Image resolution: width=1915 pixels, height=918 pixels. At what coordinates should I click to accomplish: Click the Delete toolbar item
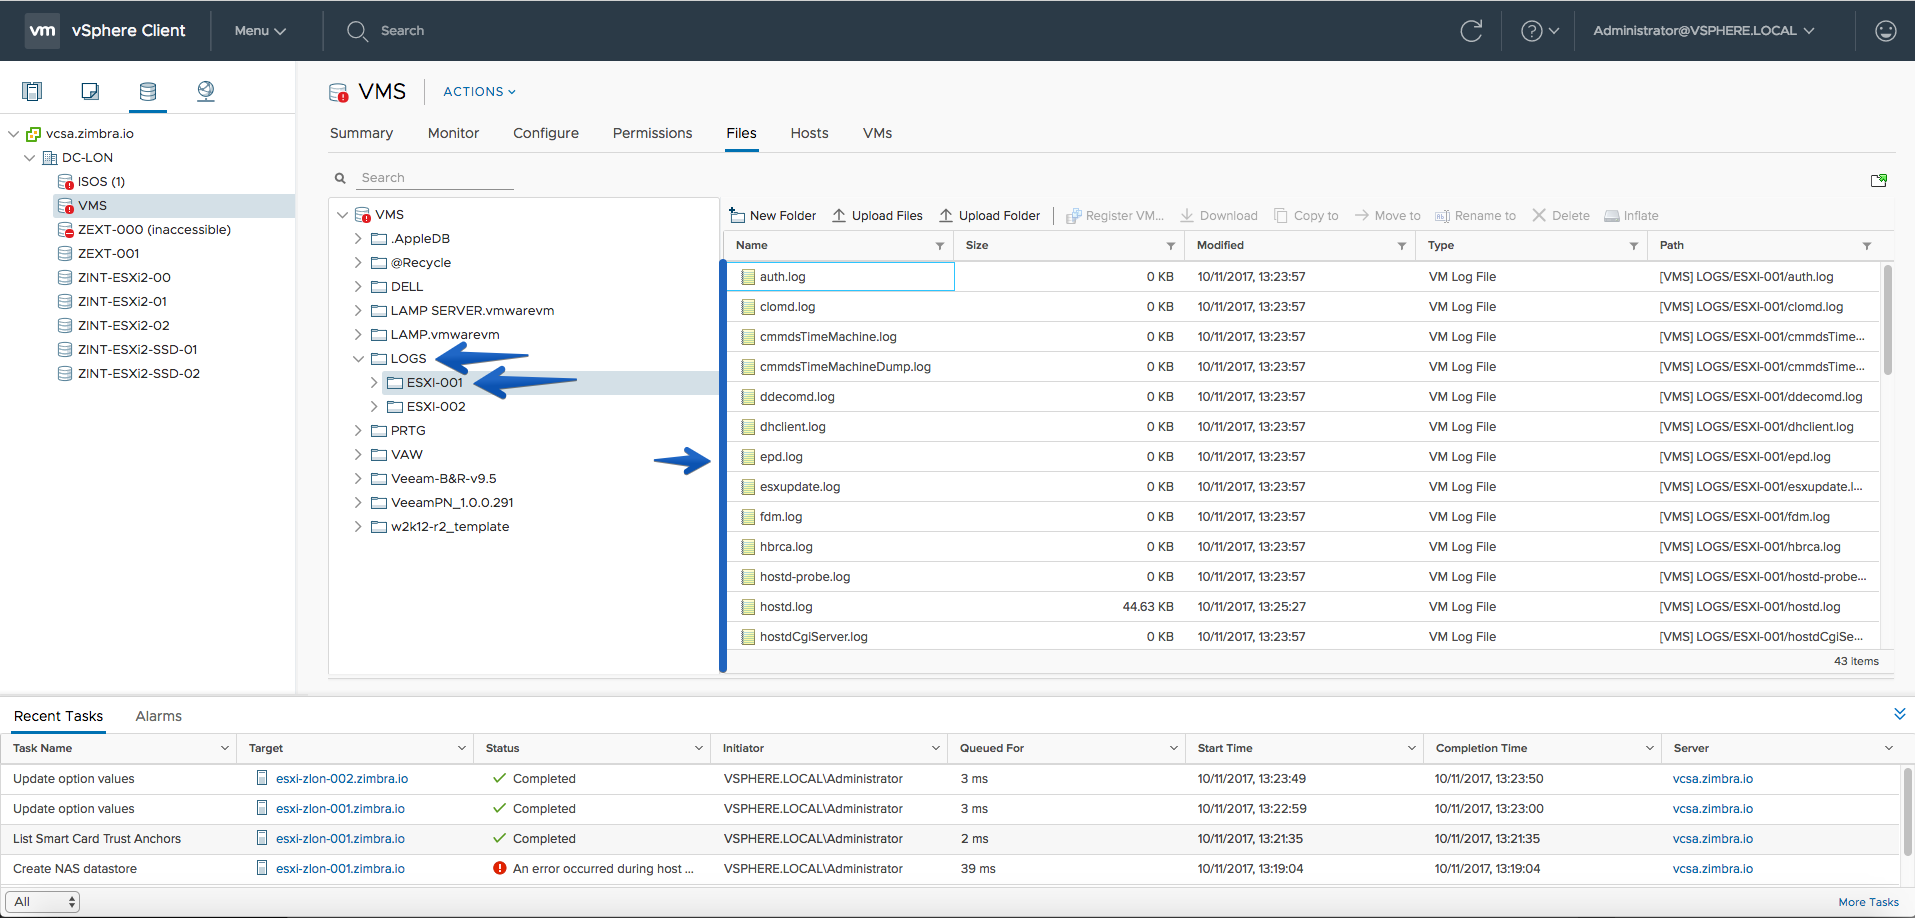(1561, 215)
